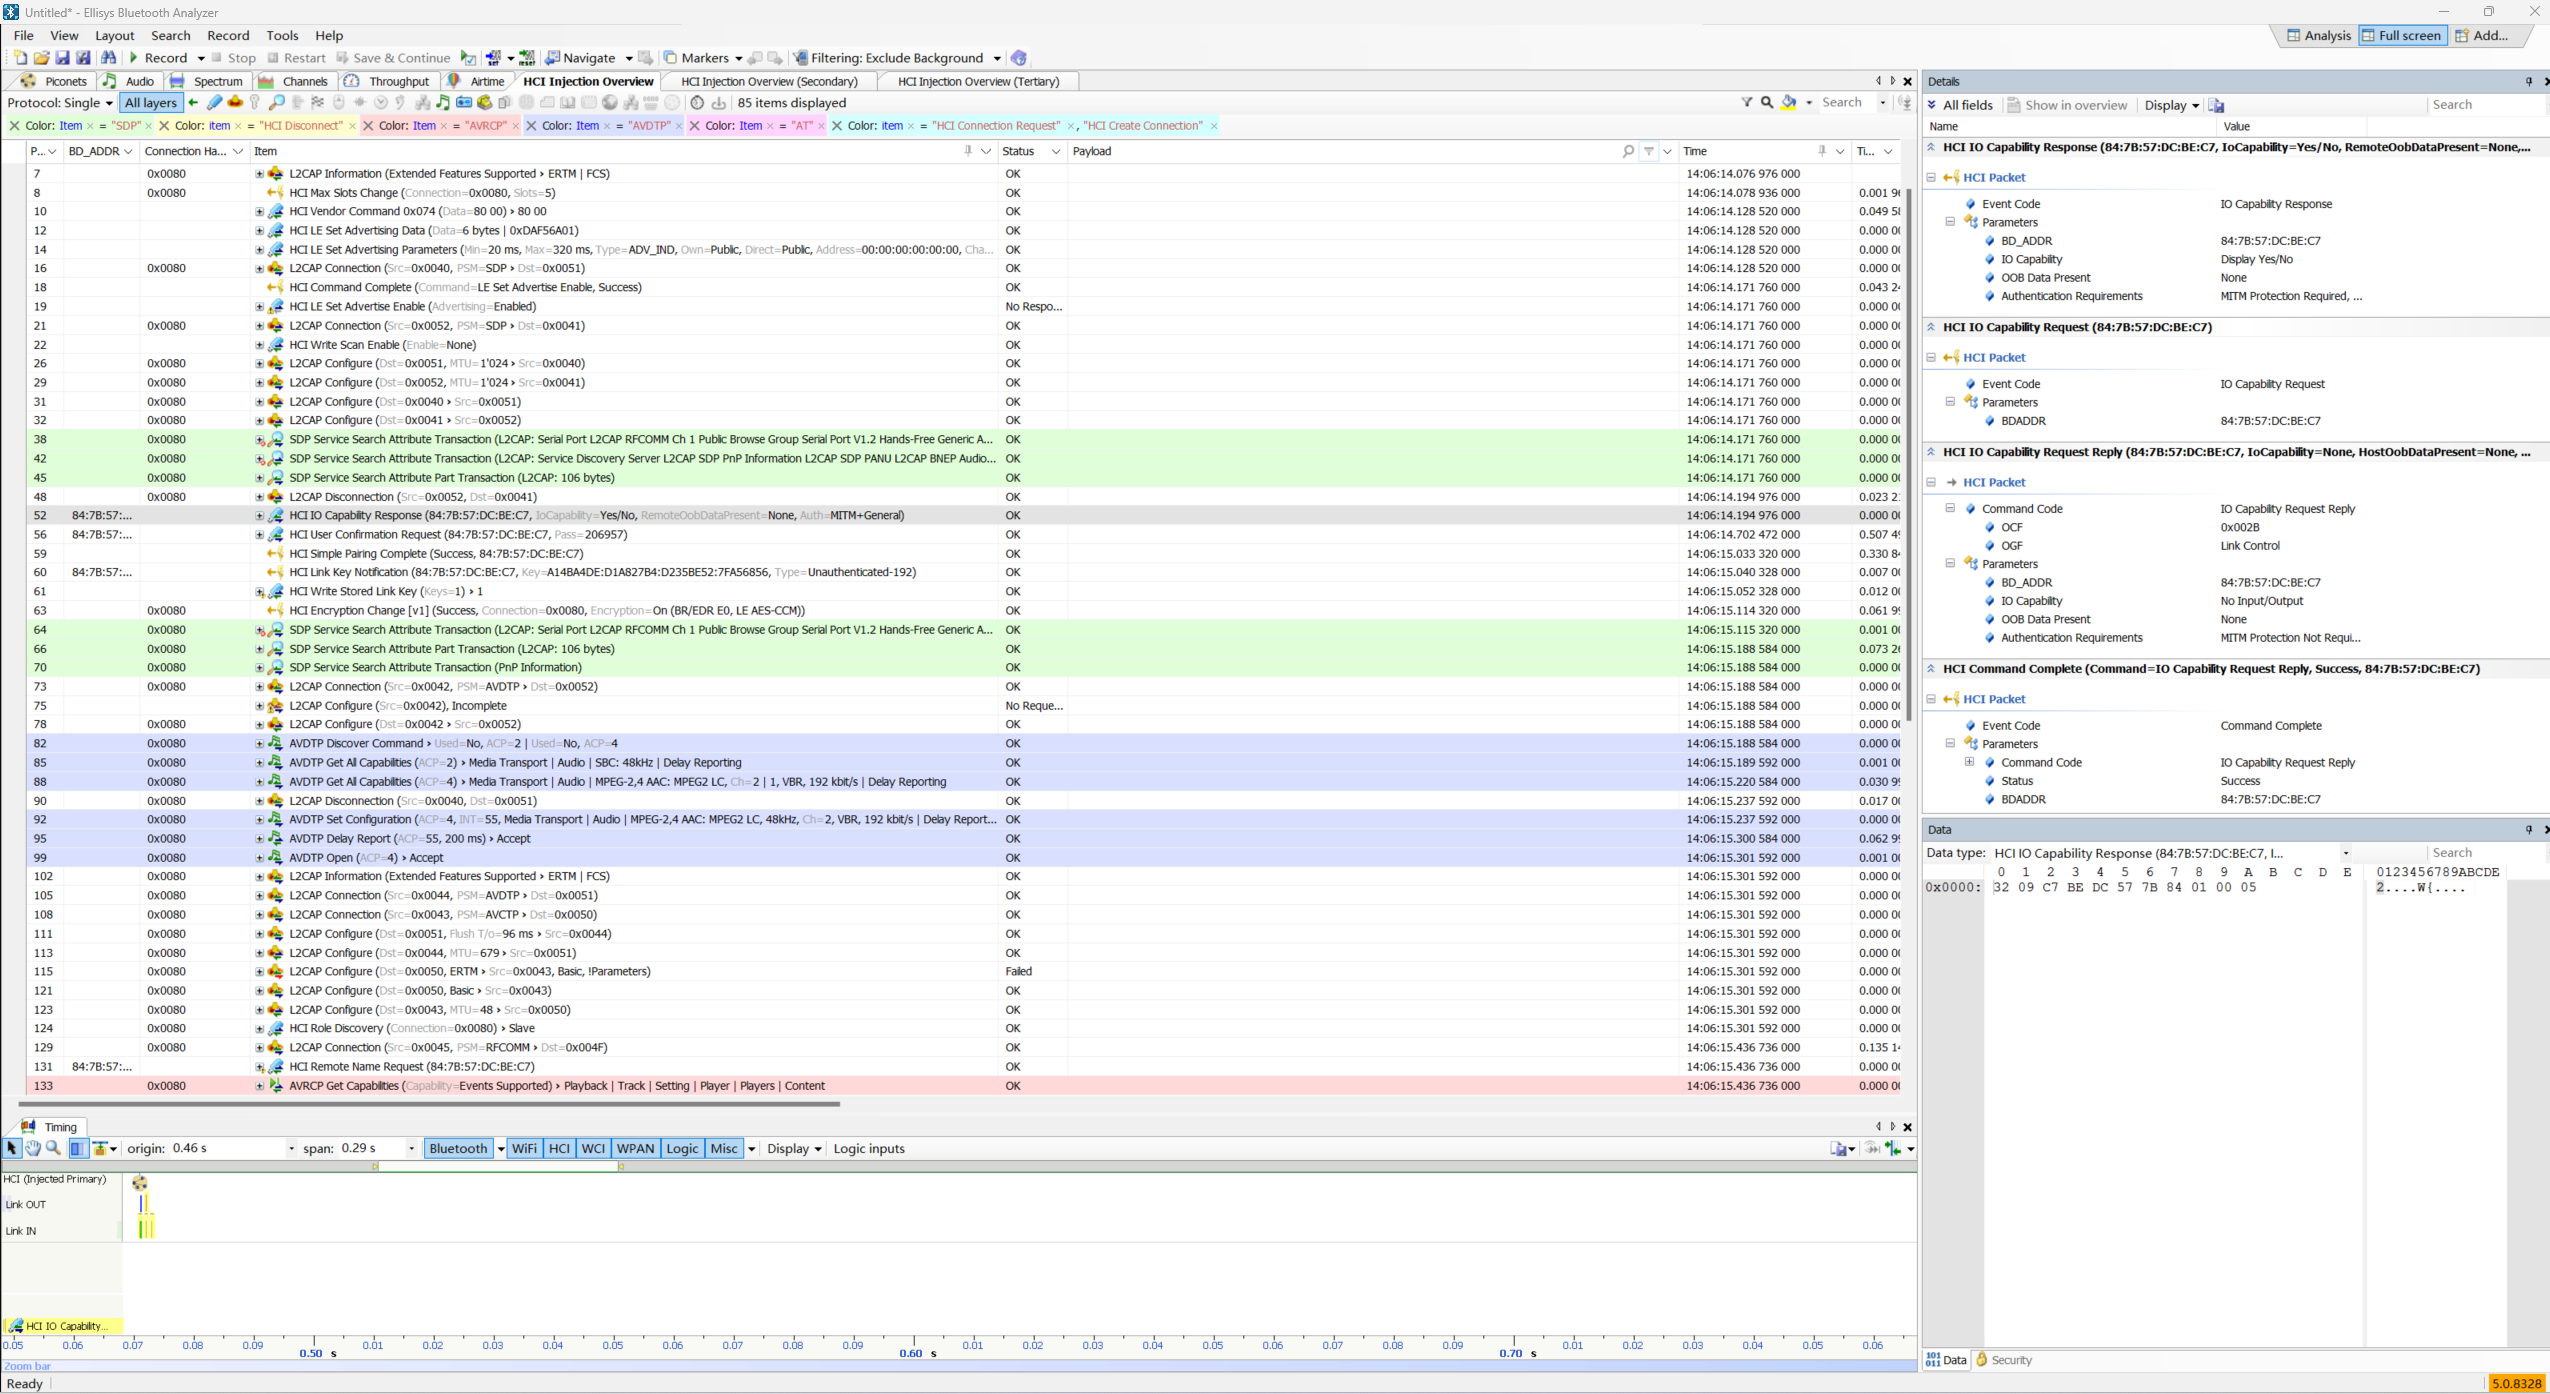Open the Layout menu
Image resolution: width=2550 pixels, height=1394 pixels.
[x=114, y=35]
